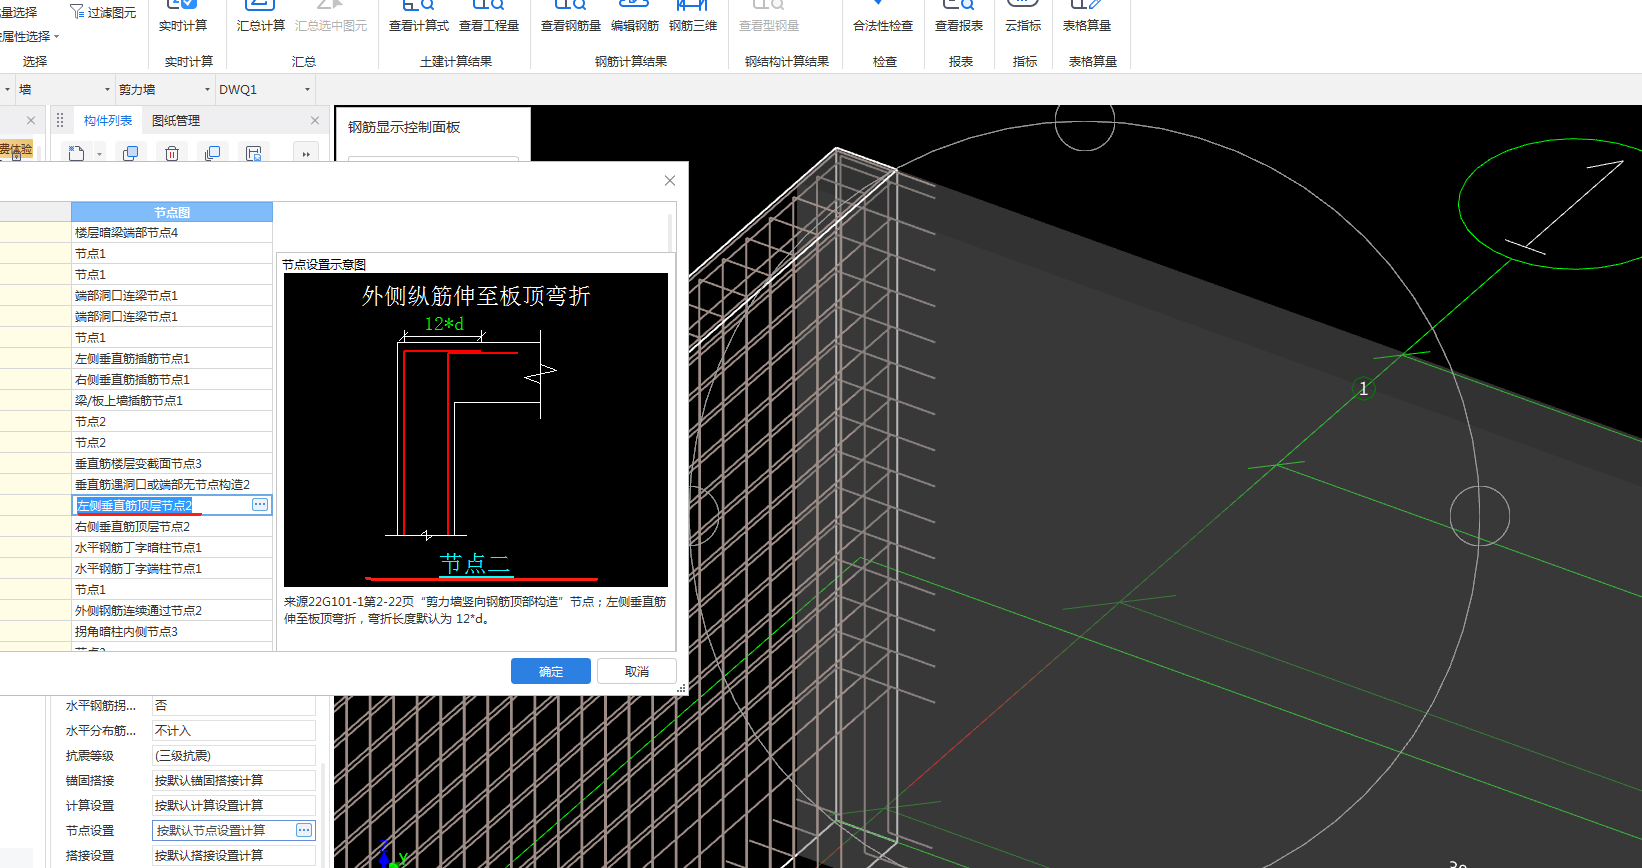This screenshot has height=868, width=1642.
Task: Click 水平分布筋 value 不计入
Action: (234, 731)
